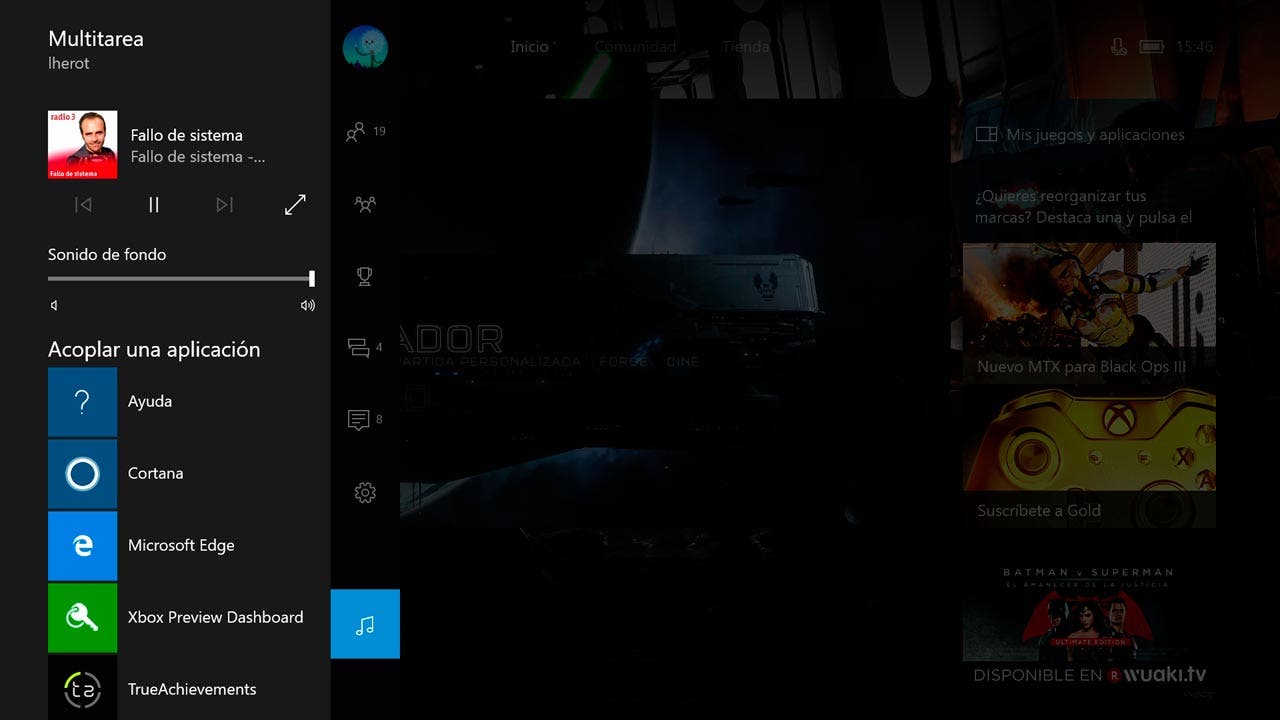Screen dimensions: 1280x720
Task: Open the TrueAchievements tile icon
Action: 83,688
